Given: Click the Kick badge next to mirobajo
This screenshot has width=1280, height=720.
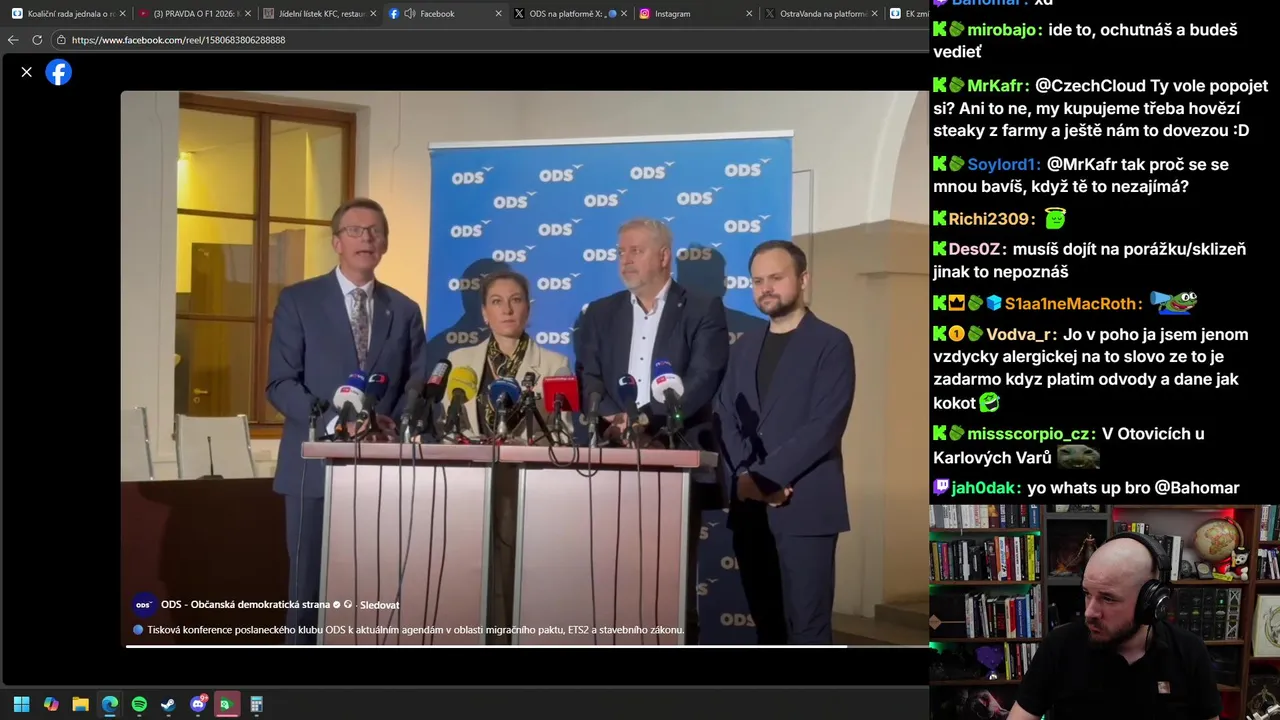Looking at the screenshot, I should click(x=940, y=30).
